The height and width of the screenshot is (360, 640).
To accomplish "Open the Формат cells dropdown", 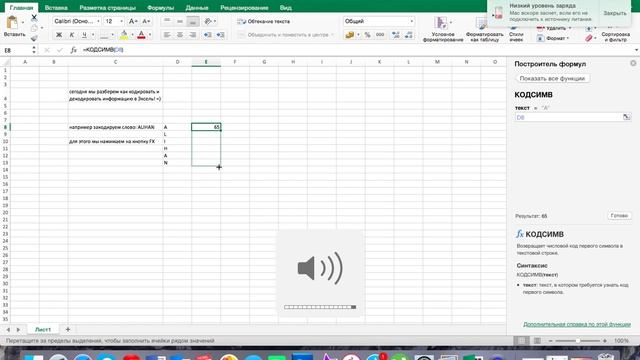I will pos(553,38).
